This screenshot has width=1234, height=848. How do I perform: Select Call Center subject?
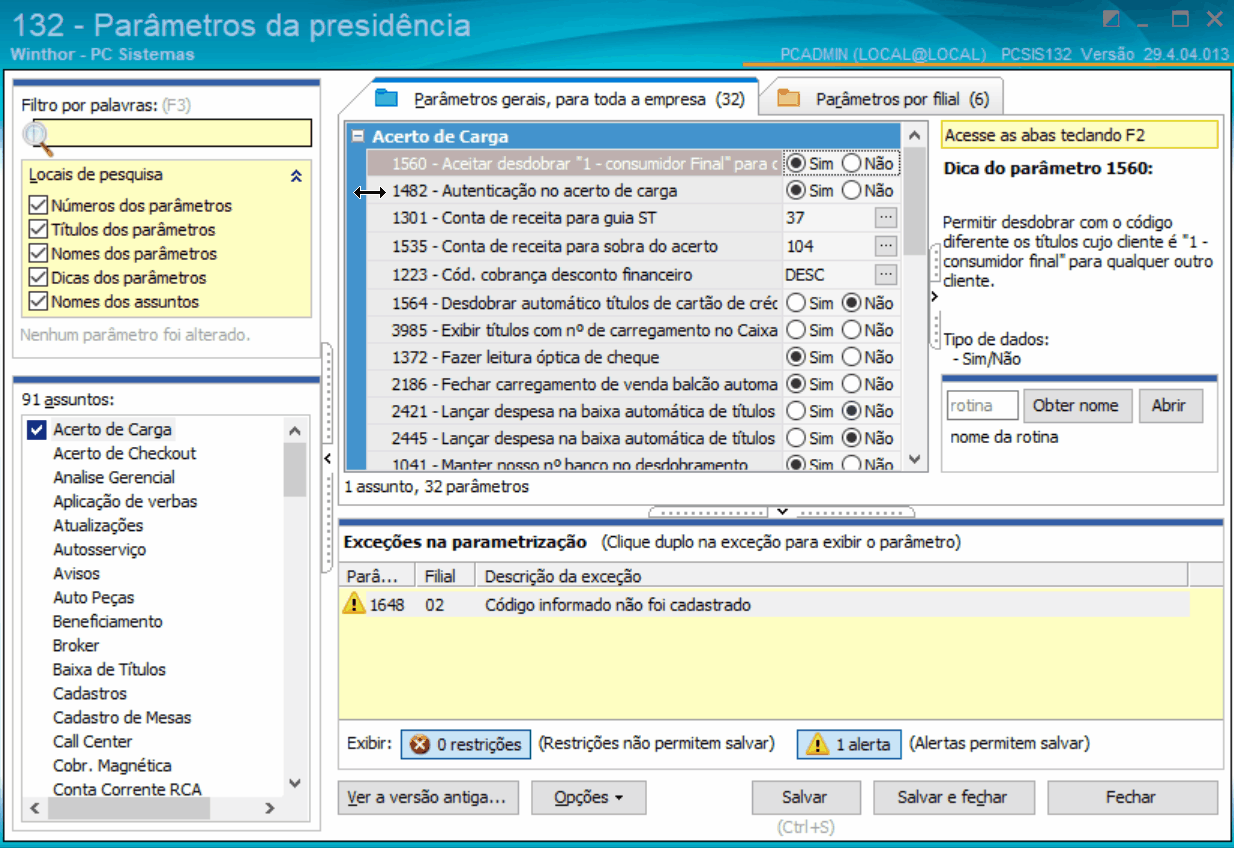[92, 741]
